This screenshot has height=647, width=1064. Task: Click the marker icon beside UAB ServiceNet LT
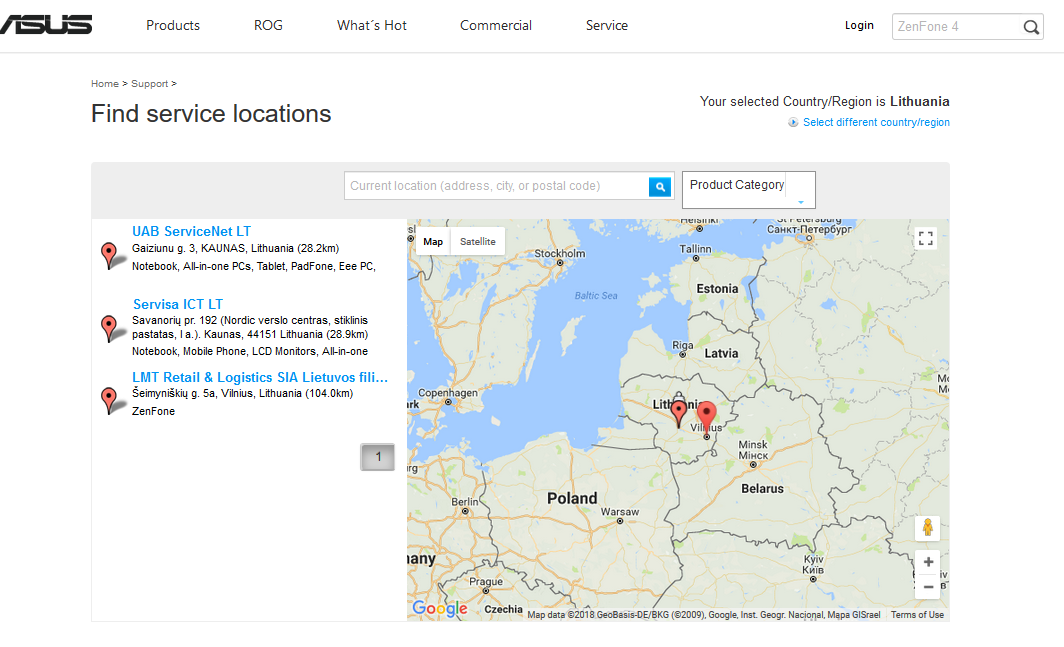111,255
